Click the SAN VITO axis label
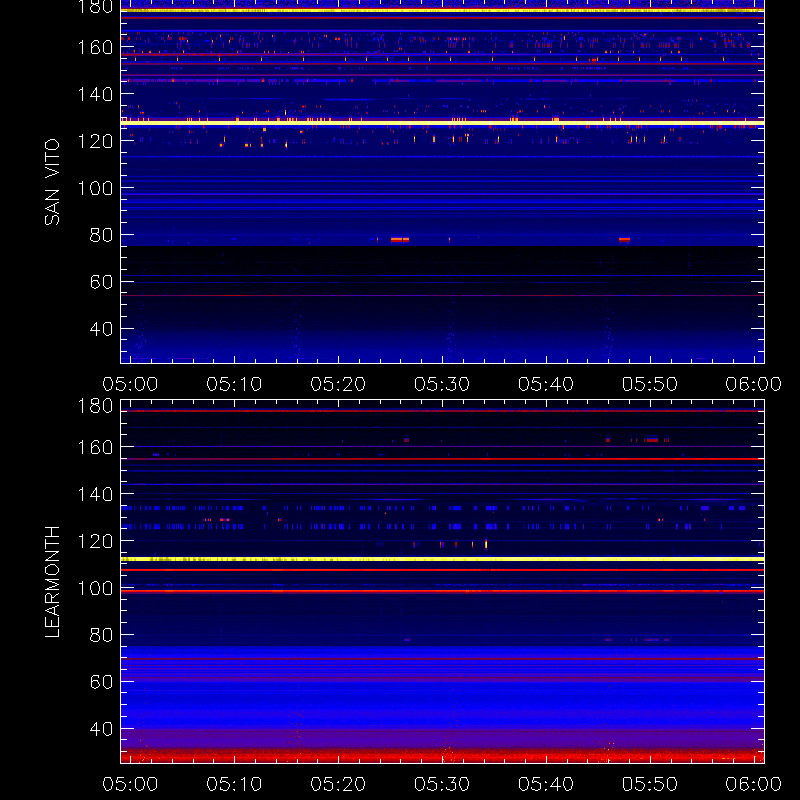 point(52,182)
